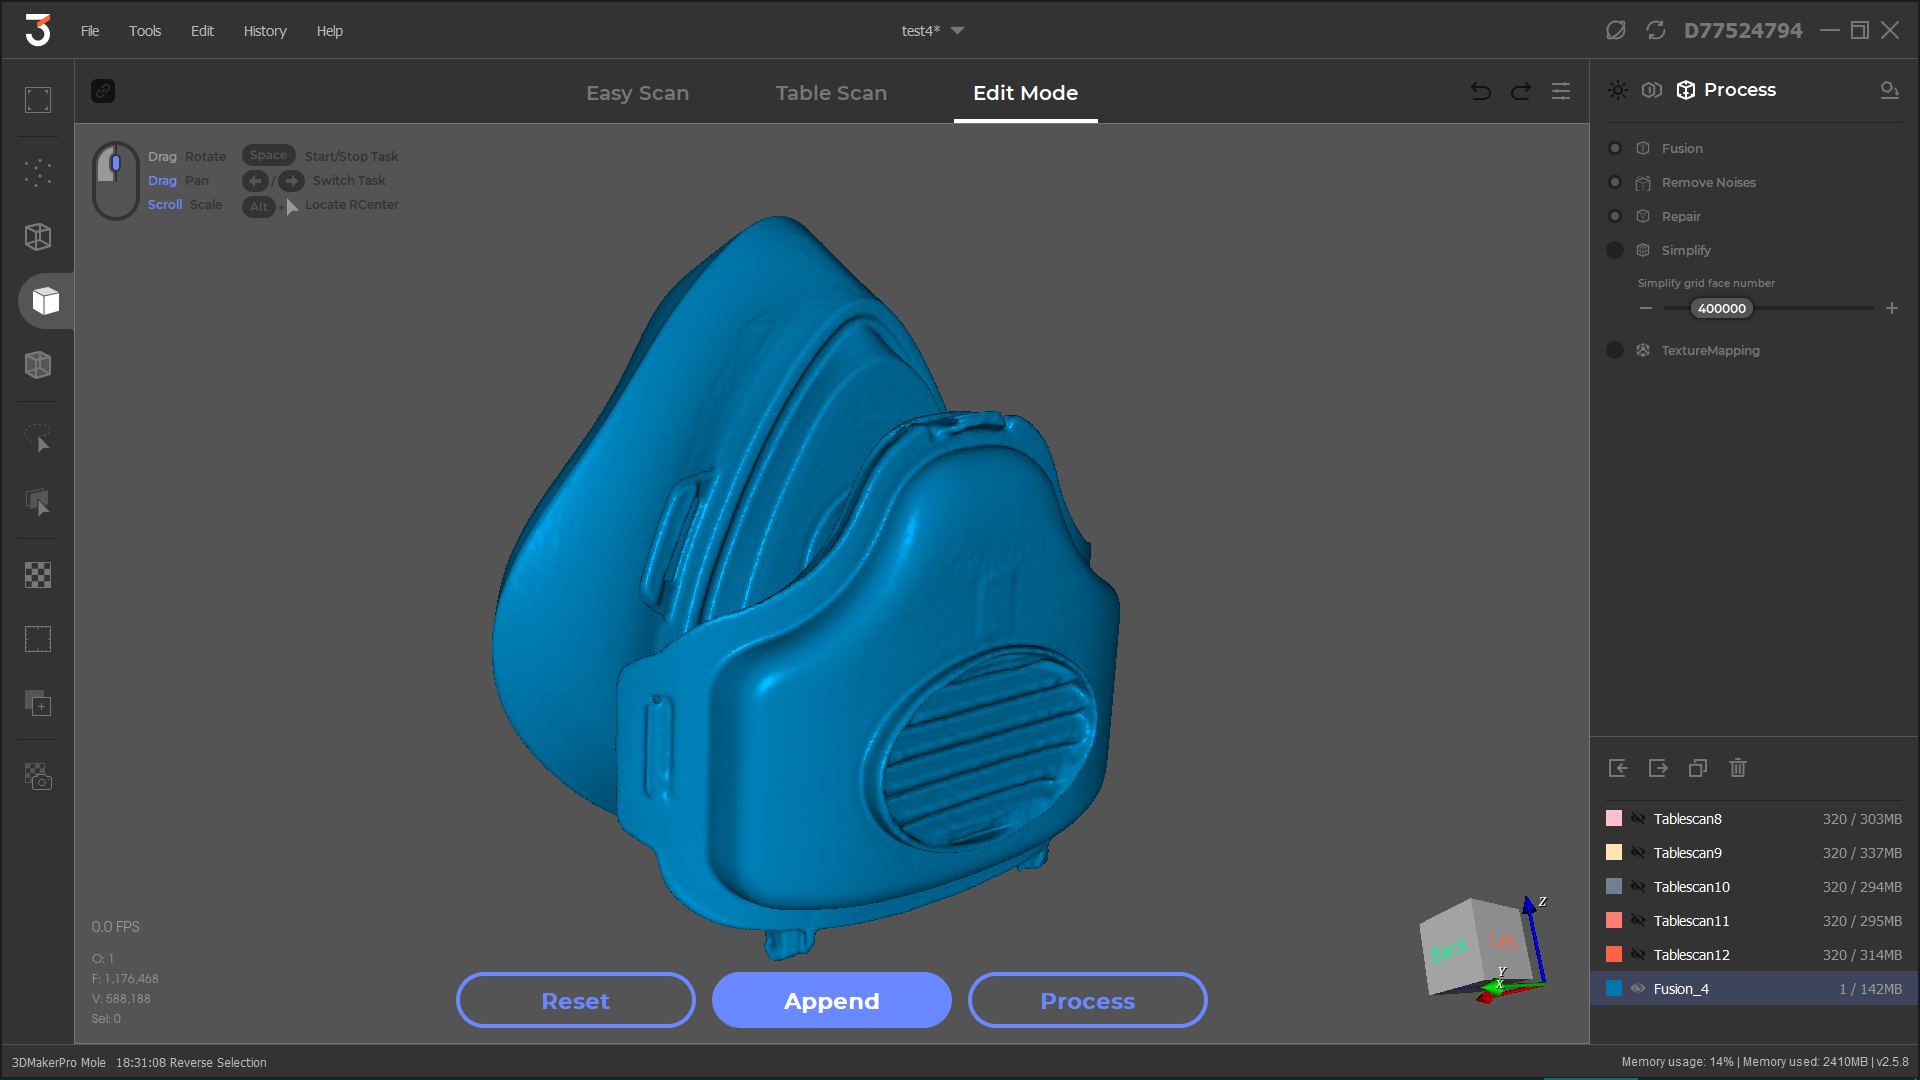Click the grid view icon
Screen dimensions: 1920x1080
point(37,572)
